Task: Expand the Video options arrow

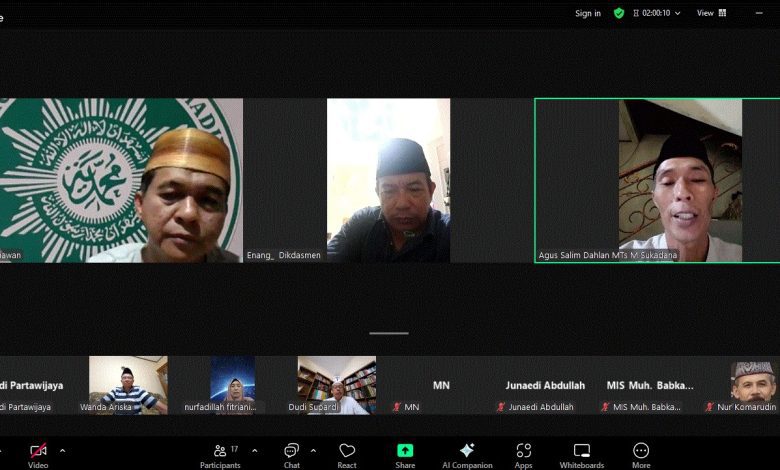Action: tap(62, 450)
